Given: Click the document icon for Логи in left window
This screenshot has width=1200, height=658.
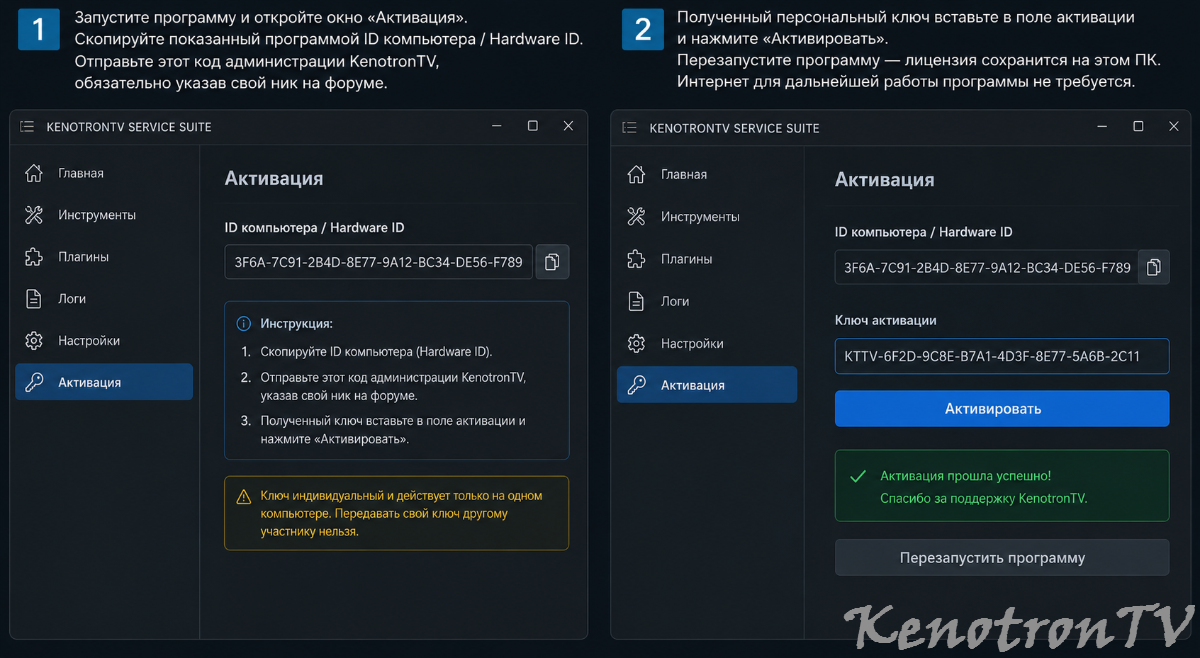Looking at the screenshot, I should [x=34, y=299].
